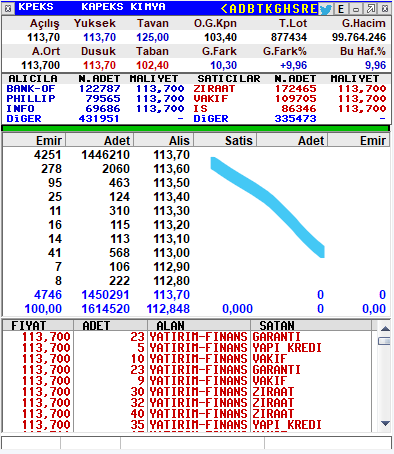Click the bid quantity 1446210
The width and height of the screenshot is (394, 454).
[x=105, y=155]
